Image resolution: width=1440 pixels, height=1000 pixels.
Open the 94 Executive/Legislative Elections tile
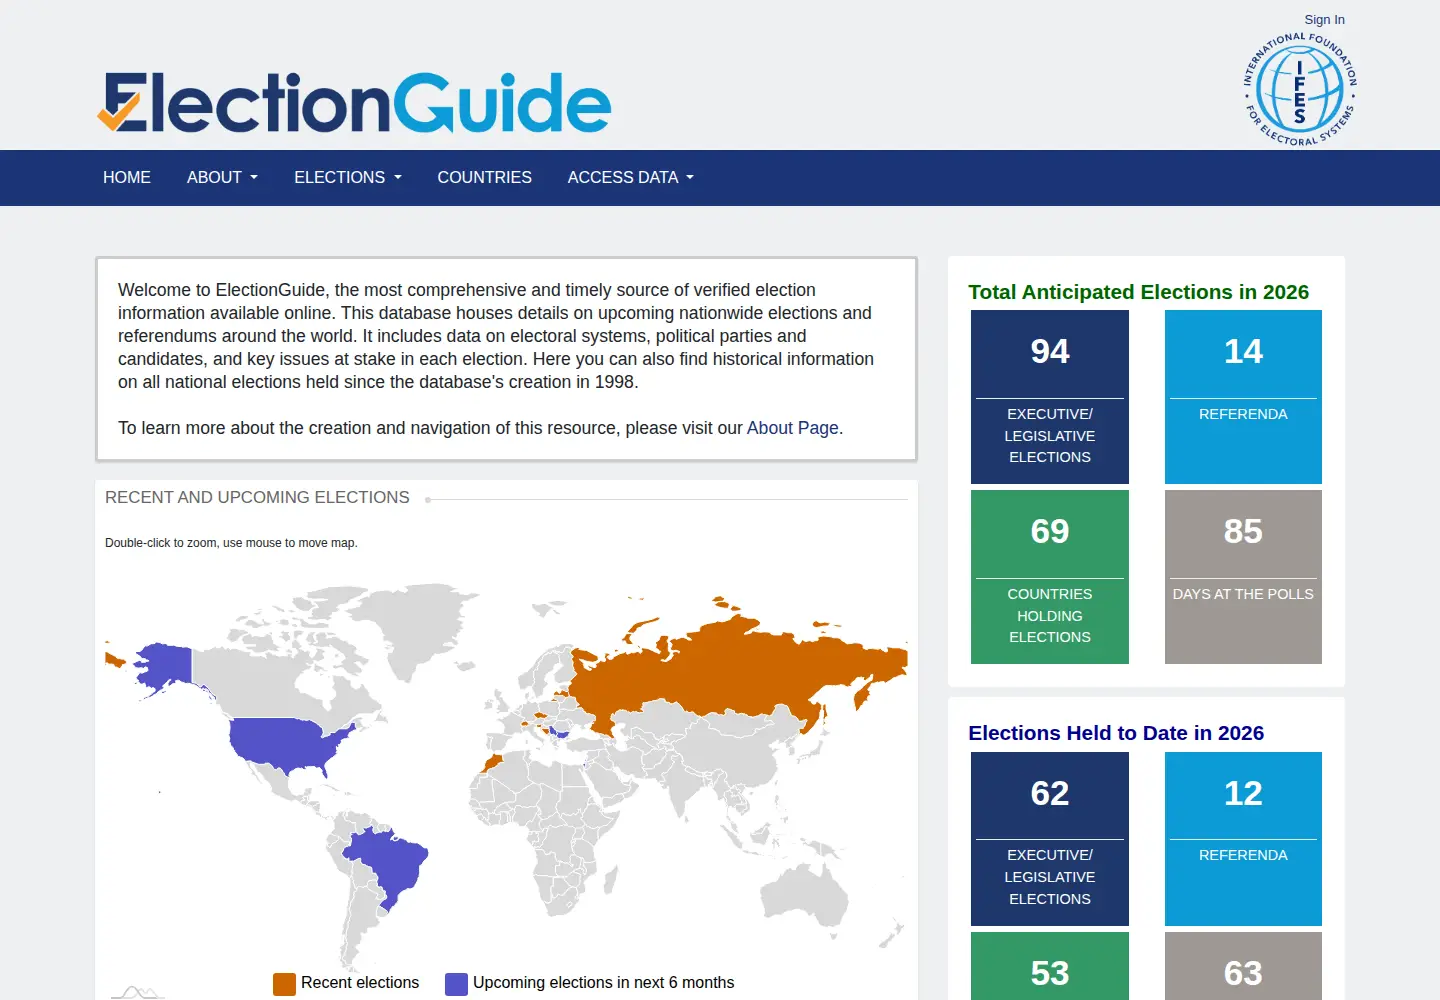coord(1050,397)
